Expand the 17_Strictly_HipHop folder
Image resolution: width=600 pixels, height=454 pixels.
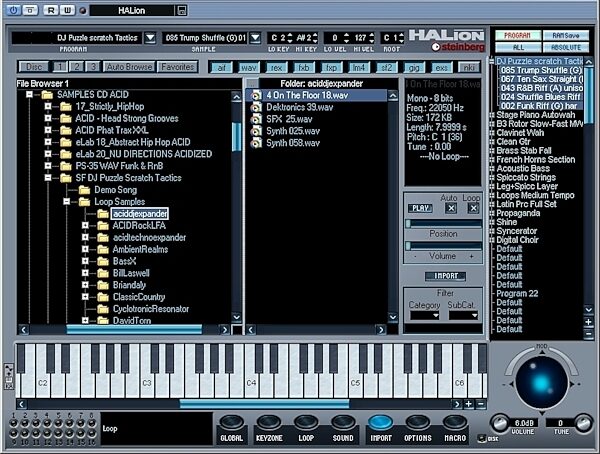point(48,106)
